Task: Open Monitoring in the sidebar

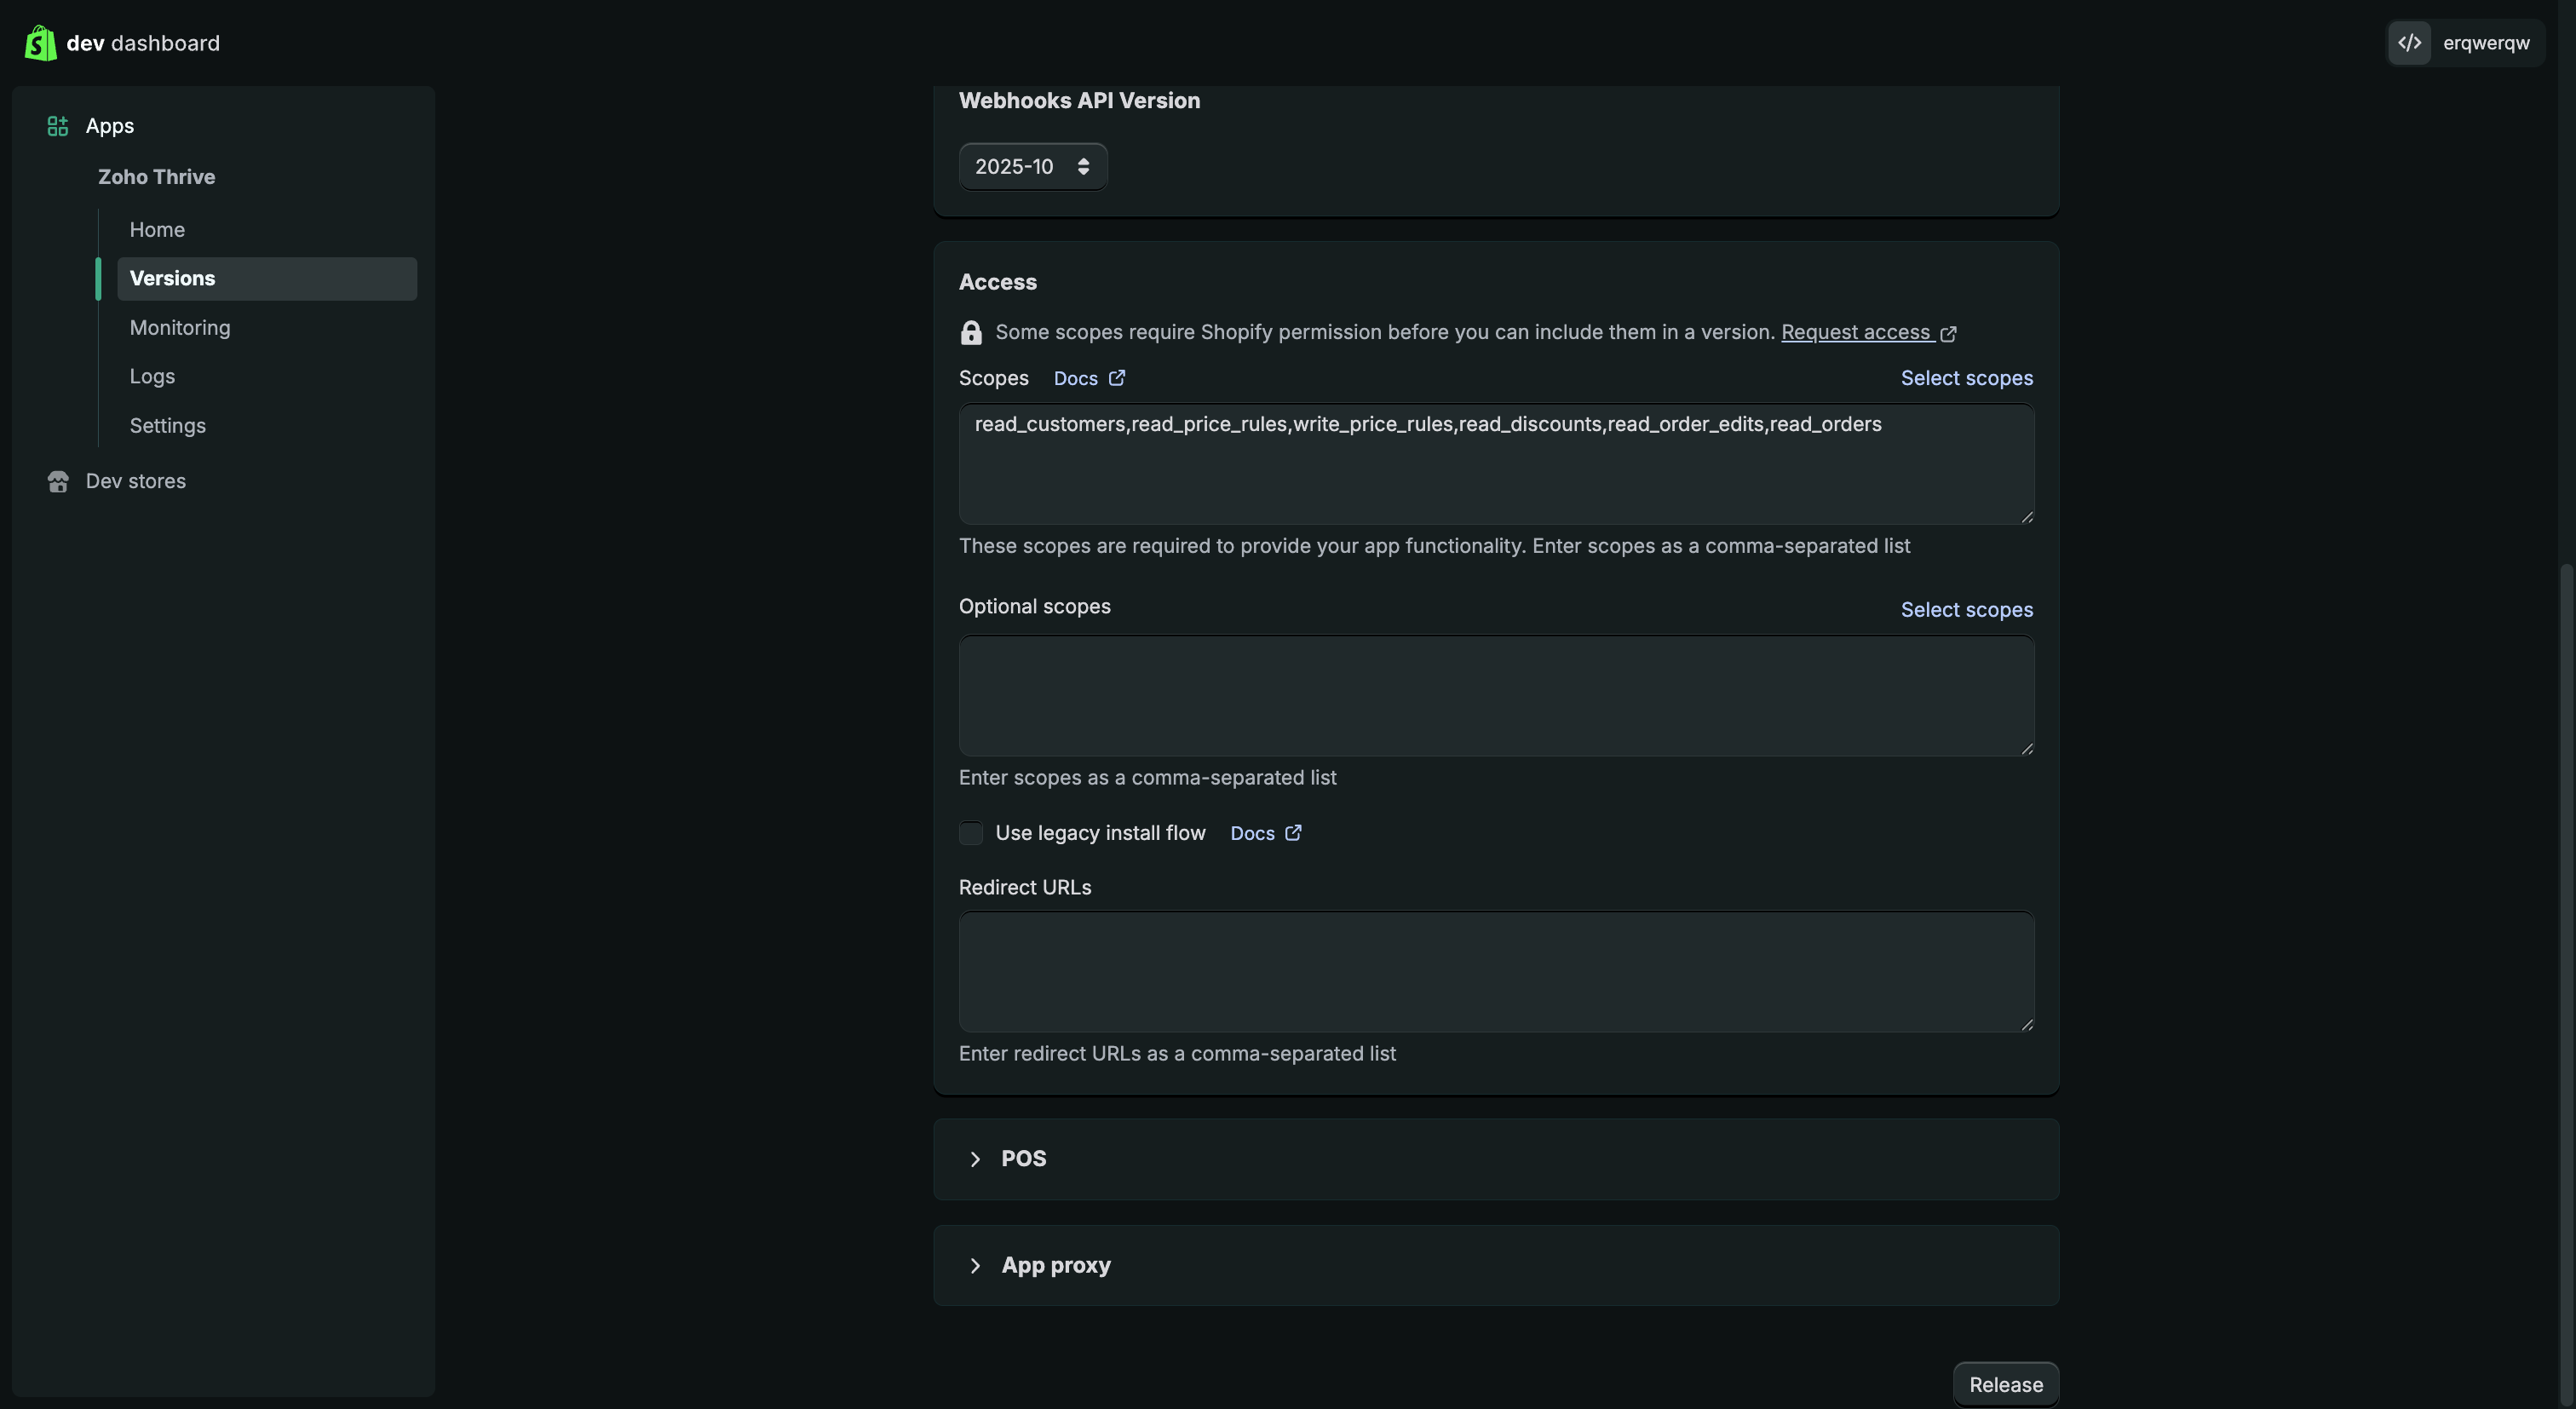Action: tap(180, 328)
